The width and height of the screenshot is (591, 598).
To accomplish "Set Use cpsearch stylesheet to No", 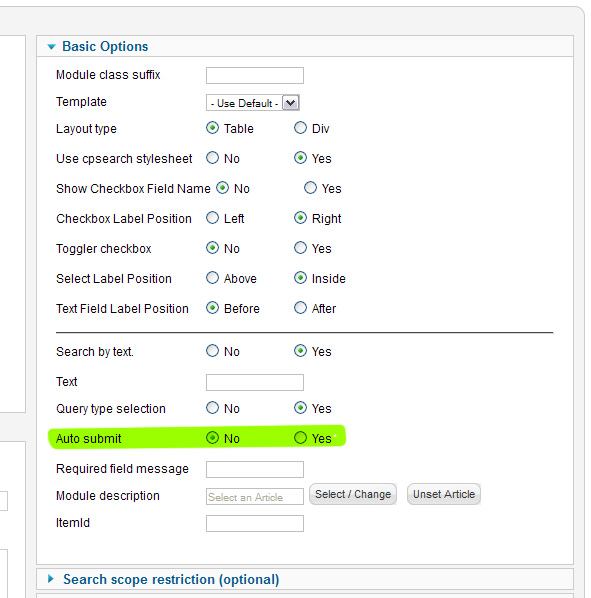I will tap(212, 158).
